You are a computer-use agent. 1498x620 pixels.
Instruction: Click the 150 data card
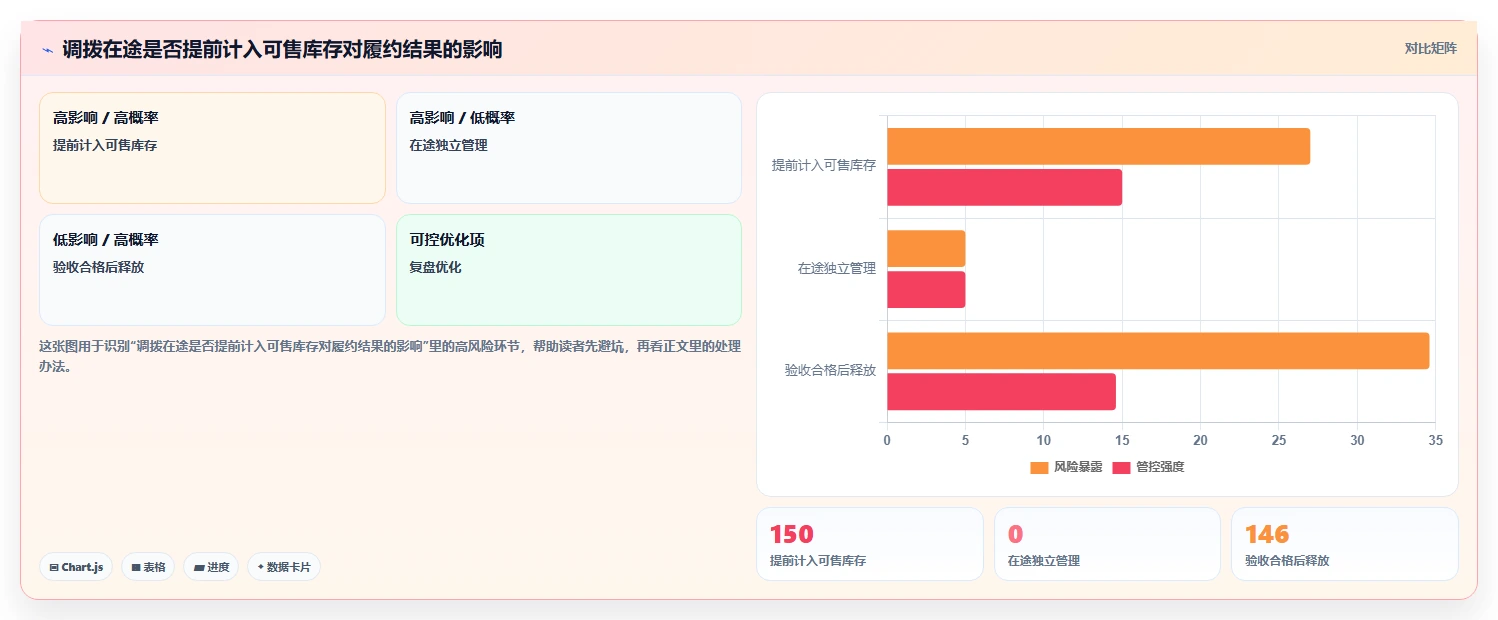(870, 544)
